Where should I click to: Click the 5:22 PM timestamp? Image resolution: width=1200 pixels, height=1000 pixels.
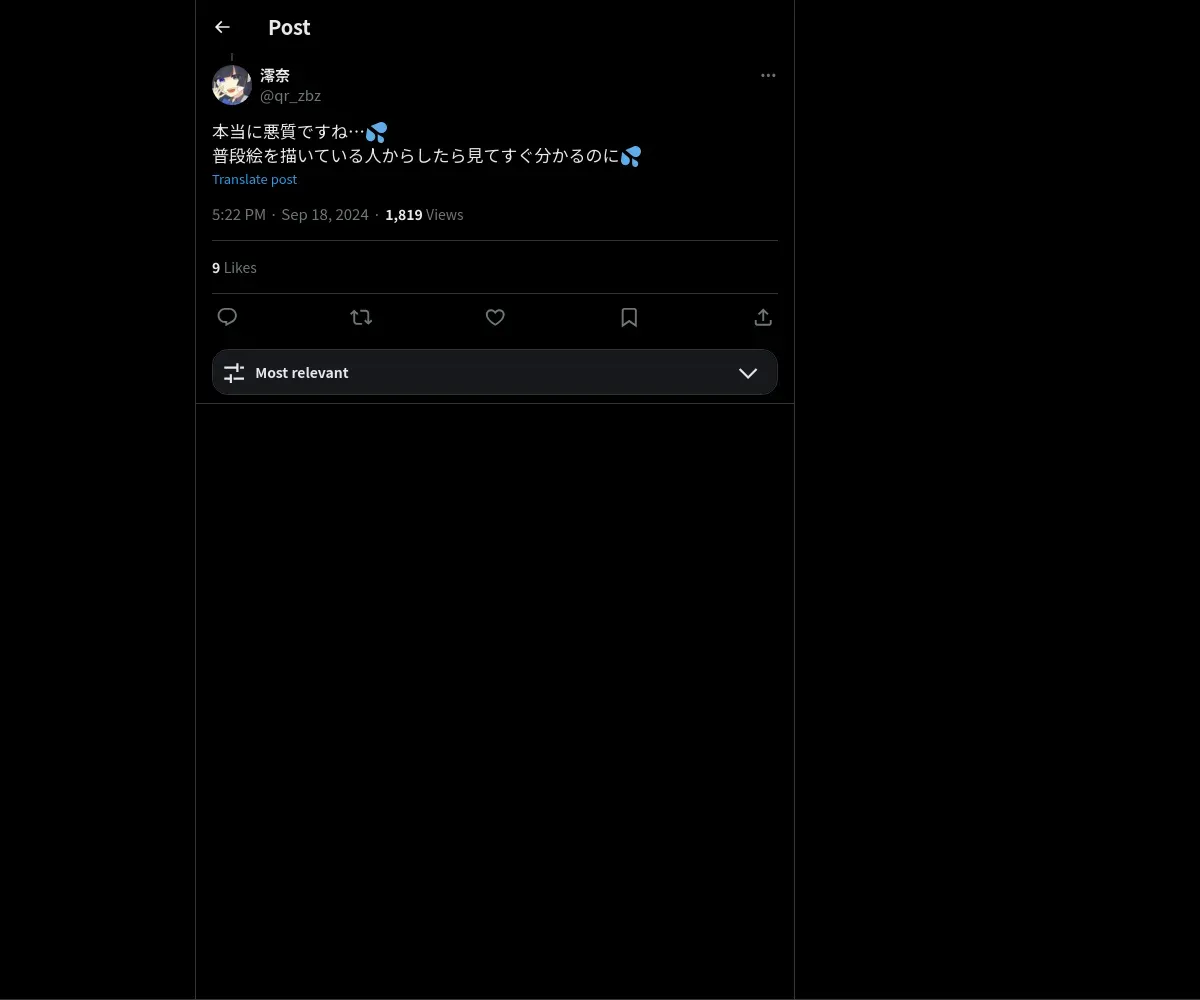[239, 215]
